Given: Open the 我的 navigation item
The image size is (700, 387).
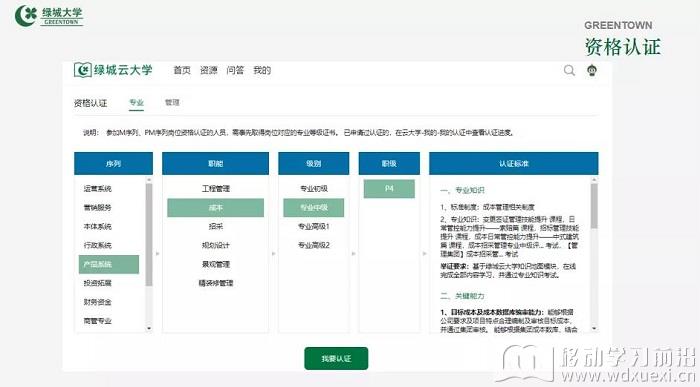Looking at the screenshot, I should click(x=262, y=70).
